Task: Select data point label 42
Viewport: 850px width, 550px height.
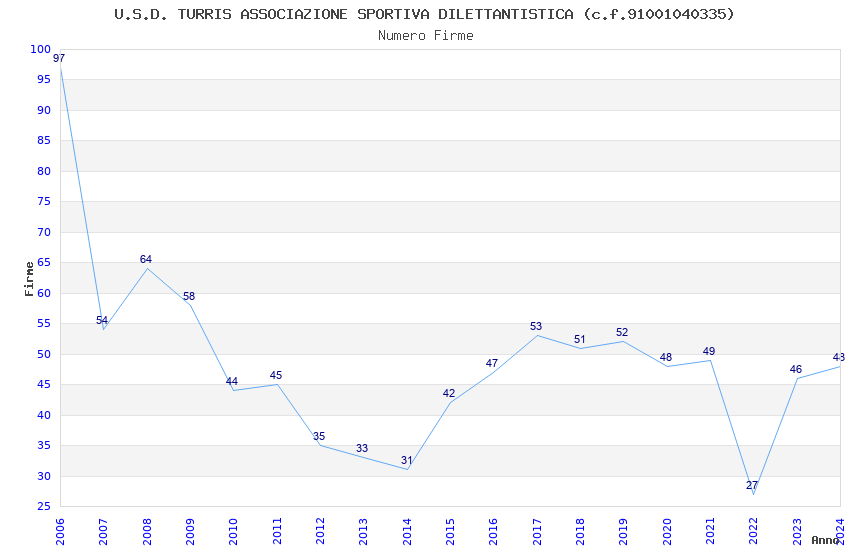Action: (449, 393)
